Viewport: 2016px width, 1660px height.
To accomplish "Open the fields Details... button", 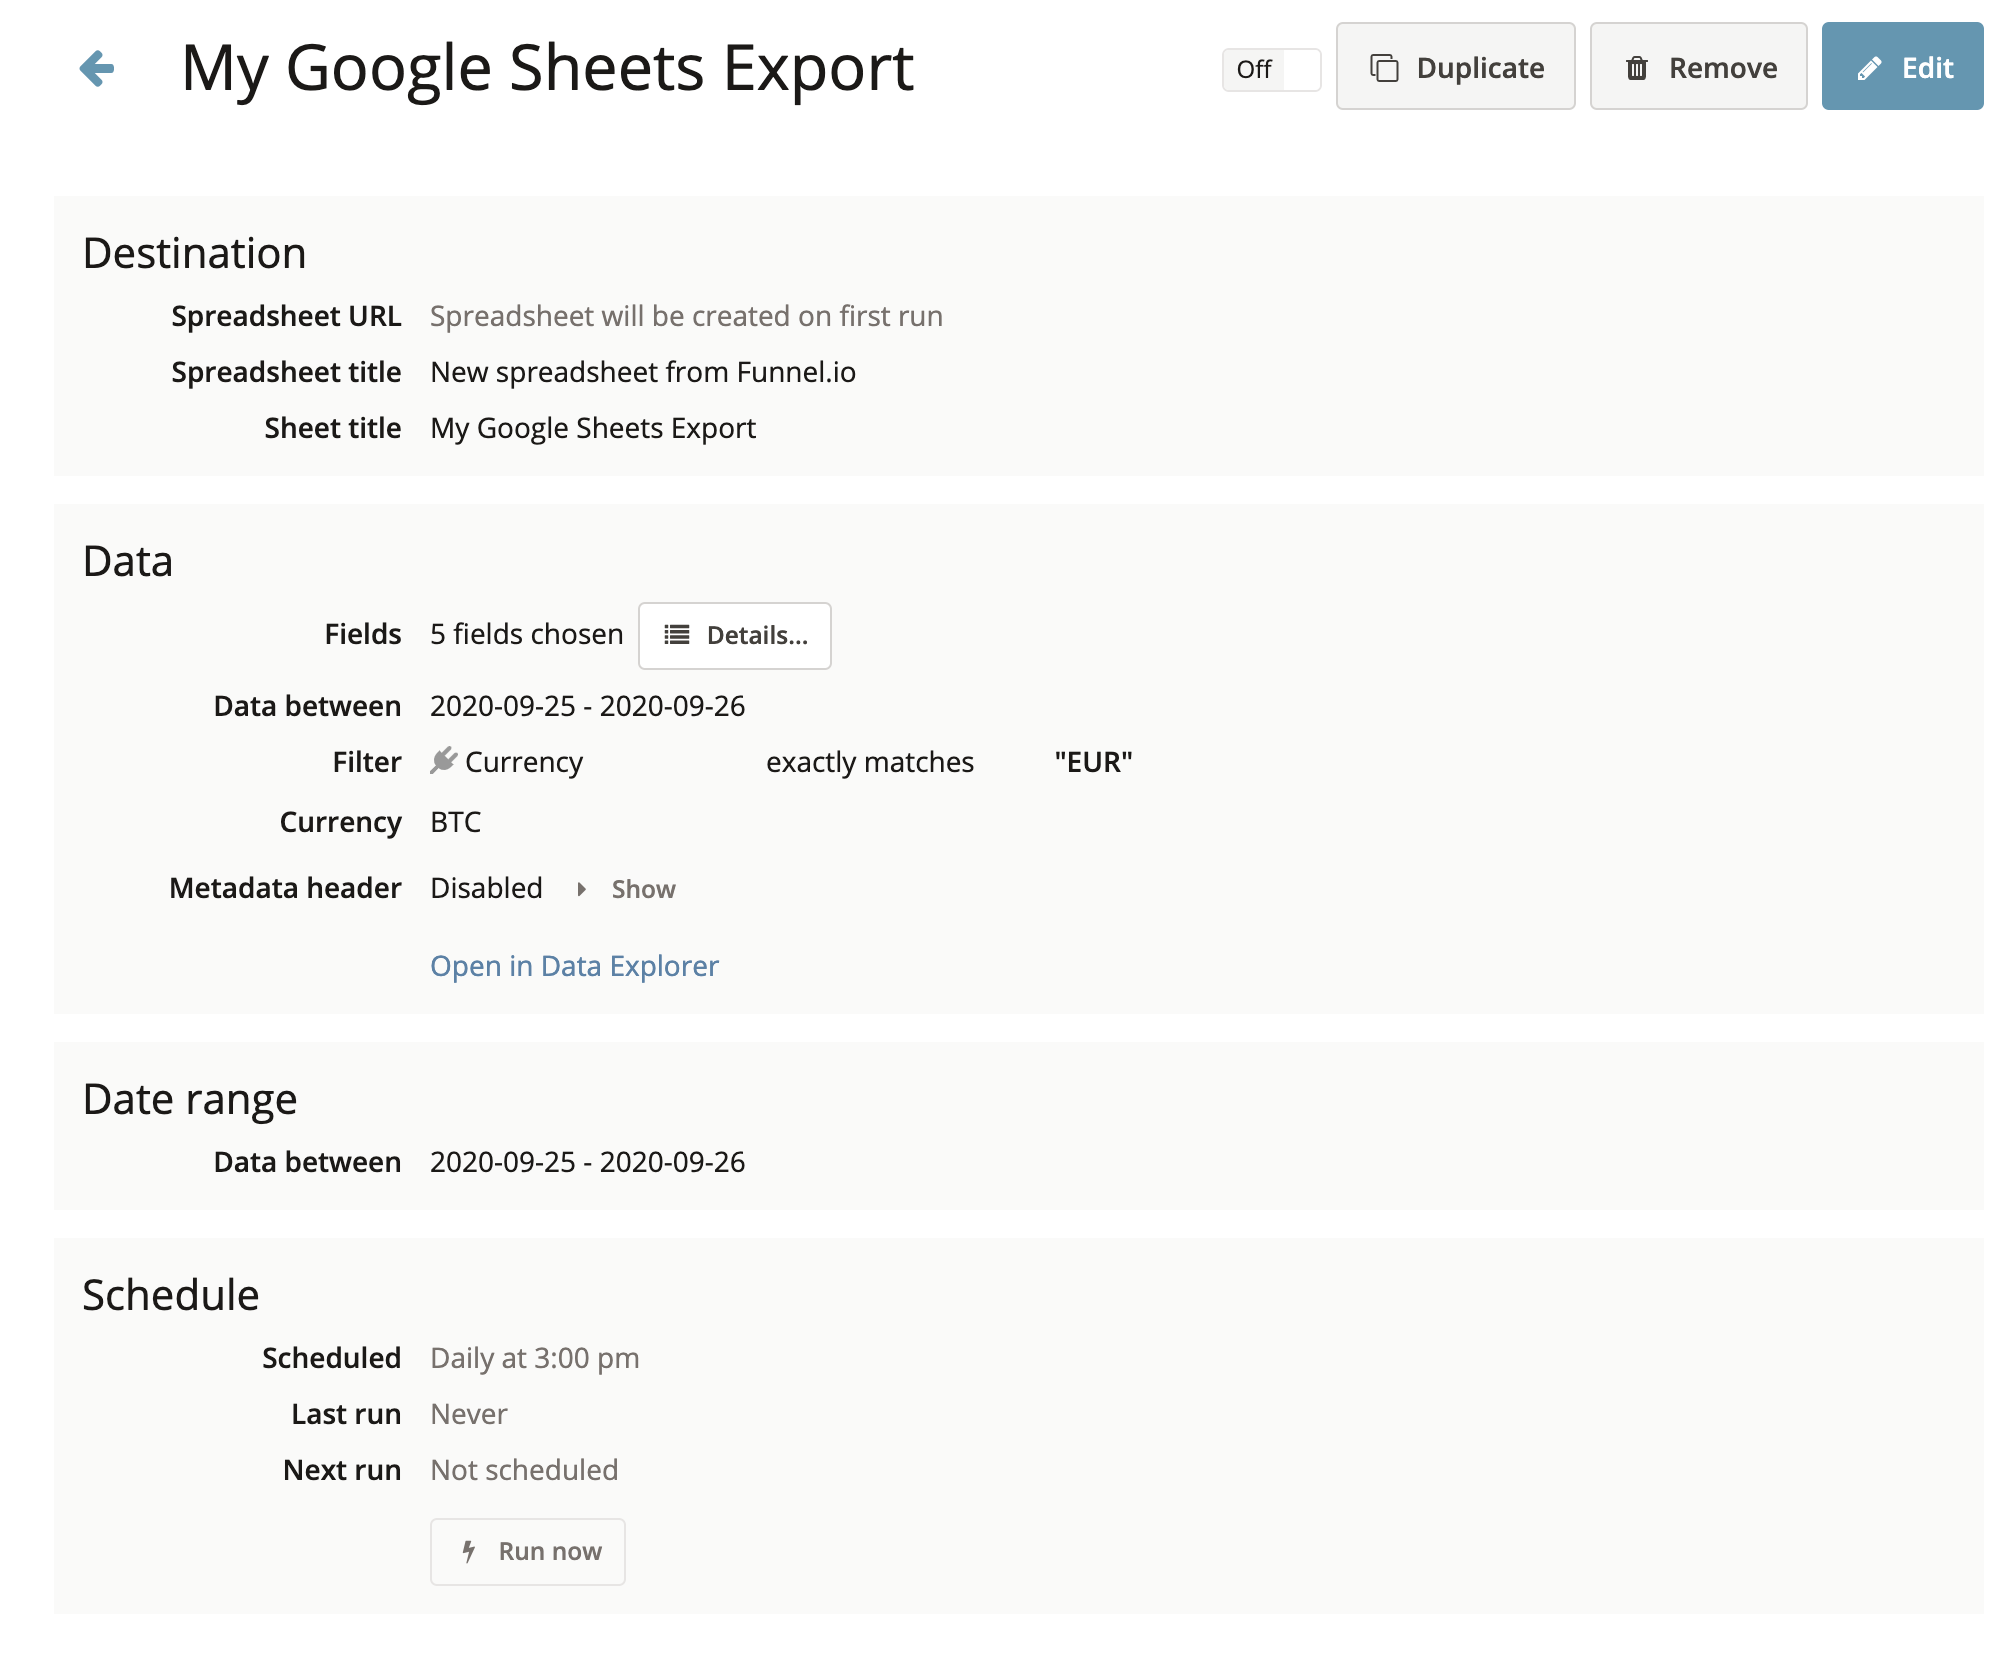I will pyautogui.click(x=735, y=635).
